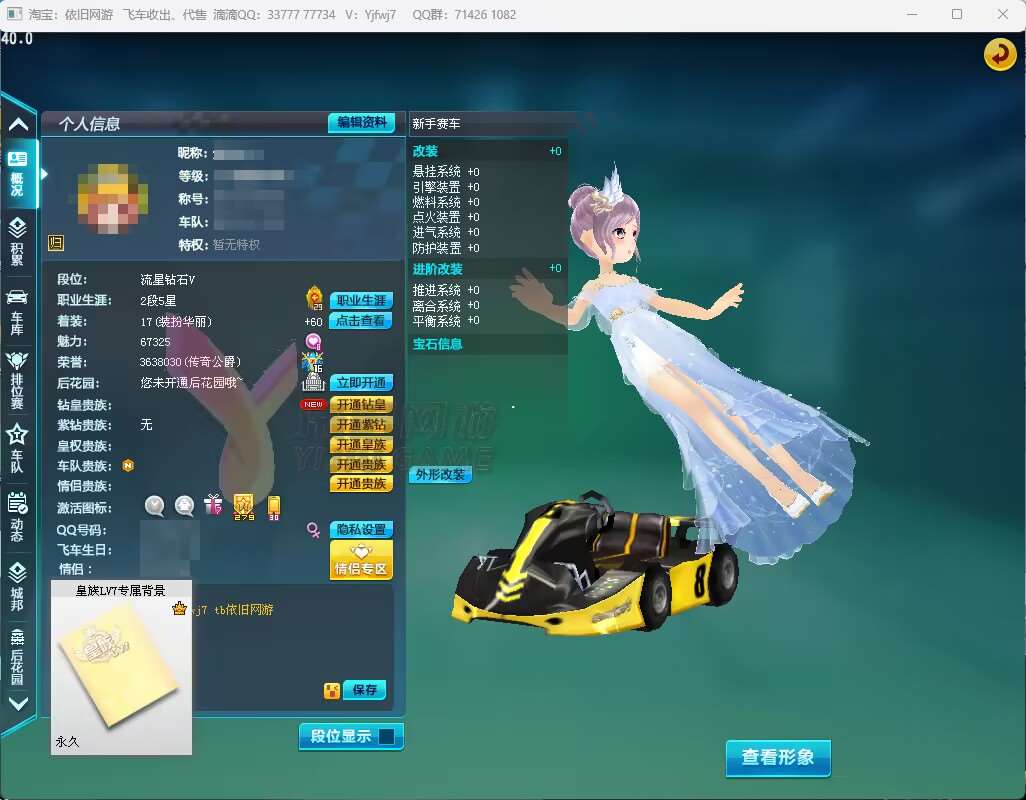This screenshot has height=800, width=1026.
Task: Click the yellow back arrow icon
Action: point(1000,54)
